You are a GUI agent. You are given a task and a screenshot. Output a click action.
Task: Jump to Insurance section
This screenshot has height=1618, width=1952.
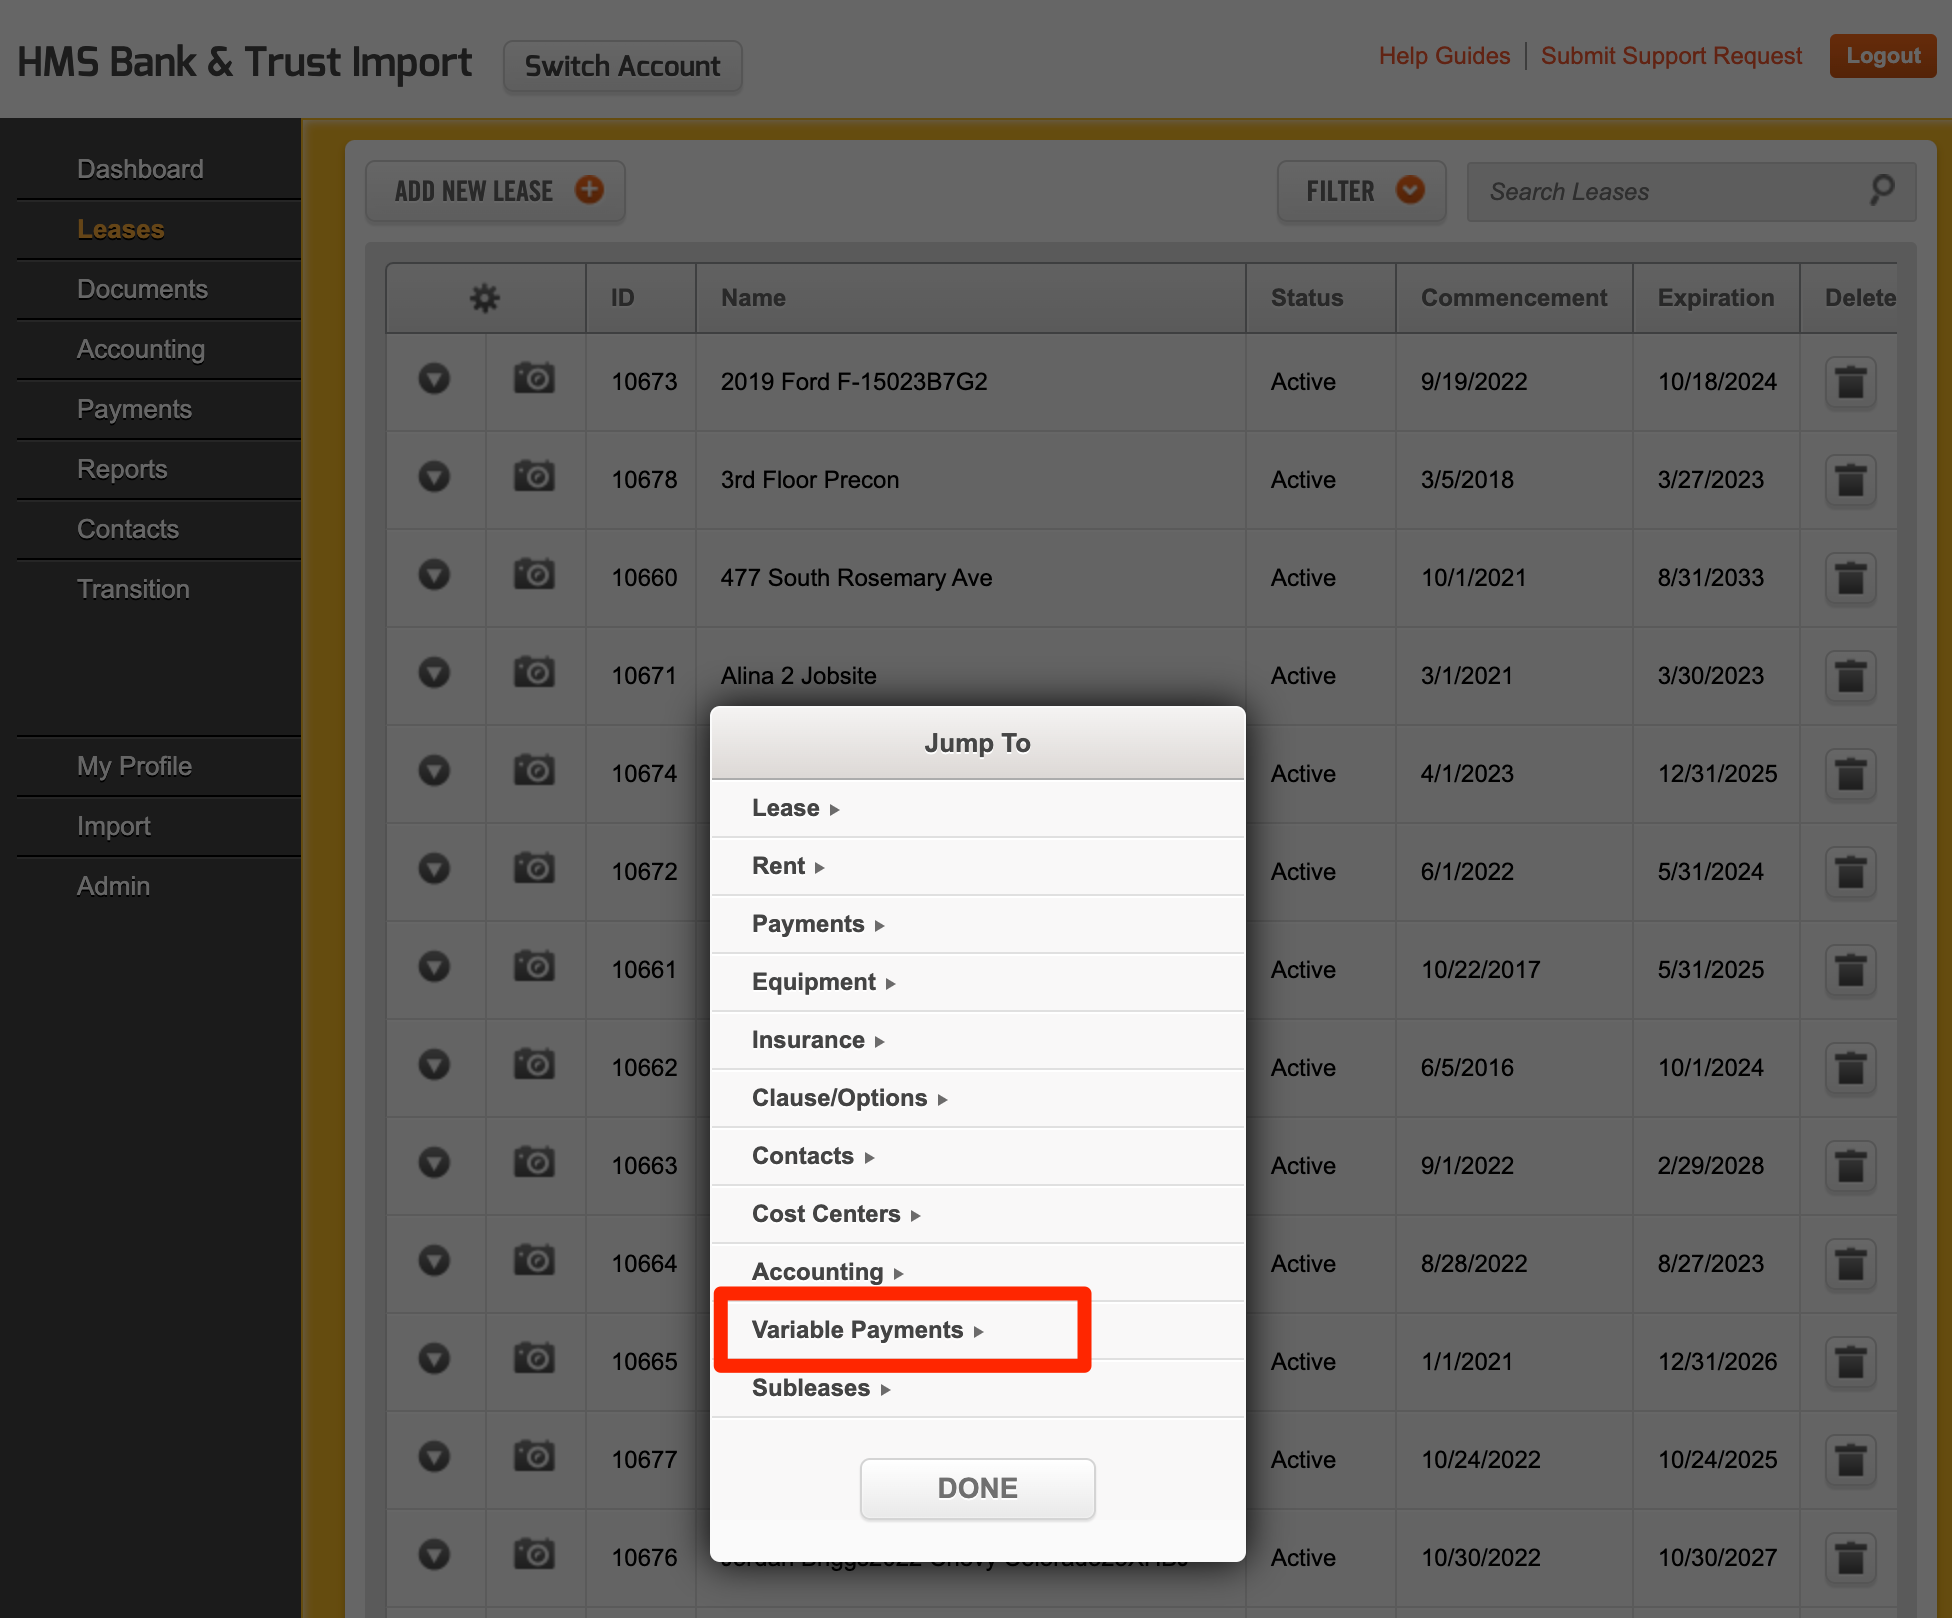[978, 1040]
